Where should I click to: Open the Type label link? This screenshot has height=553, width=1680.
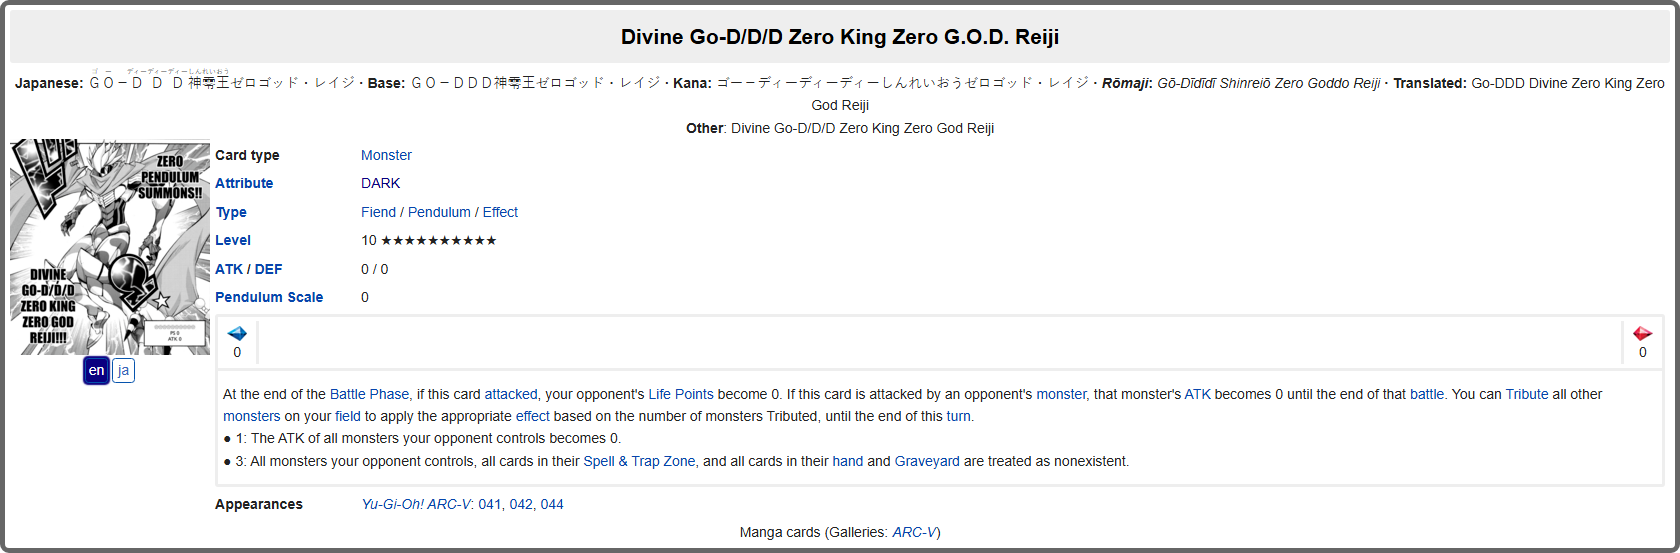(231, 212)
